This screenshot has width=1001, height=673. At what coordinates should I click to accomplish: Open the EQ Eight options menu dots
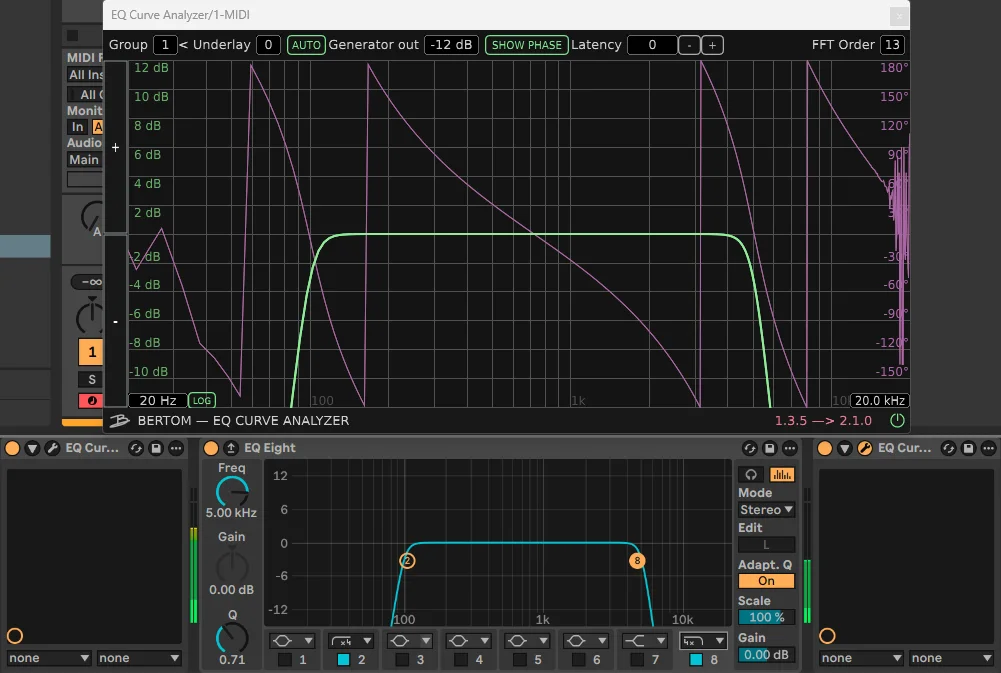point(791,448)
